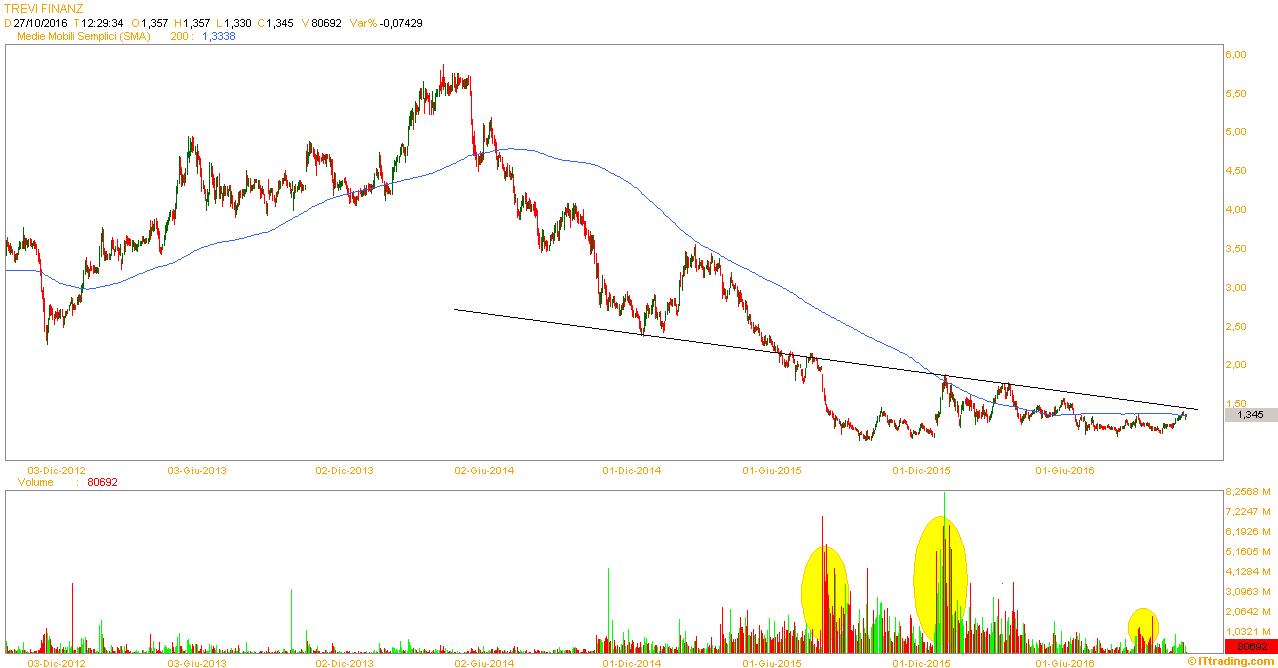The image size is (1278, 668).
Task: Click the 1,50 price axis label
Action: click(x=1235, y=403)
